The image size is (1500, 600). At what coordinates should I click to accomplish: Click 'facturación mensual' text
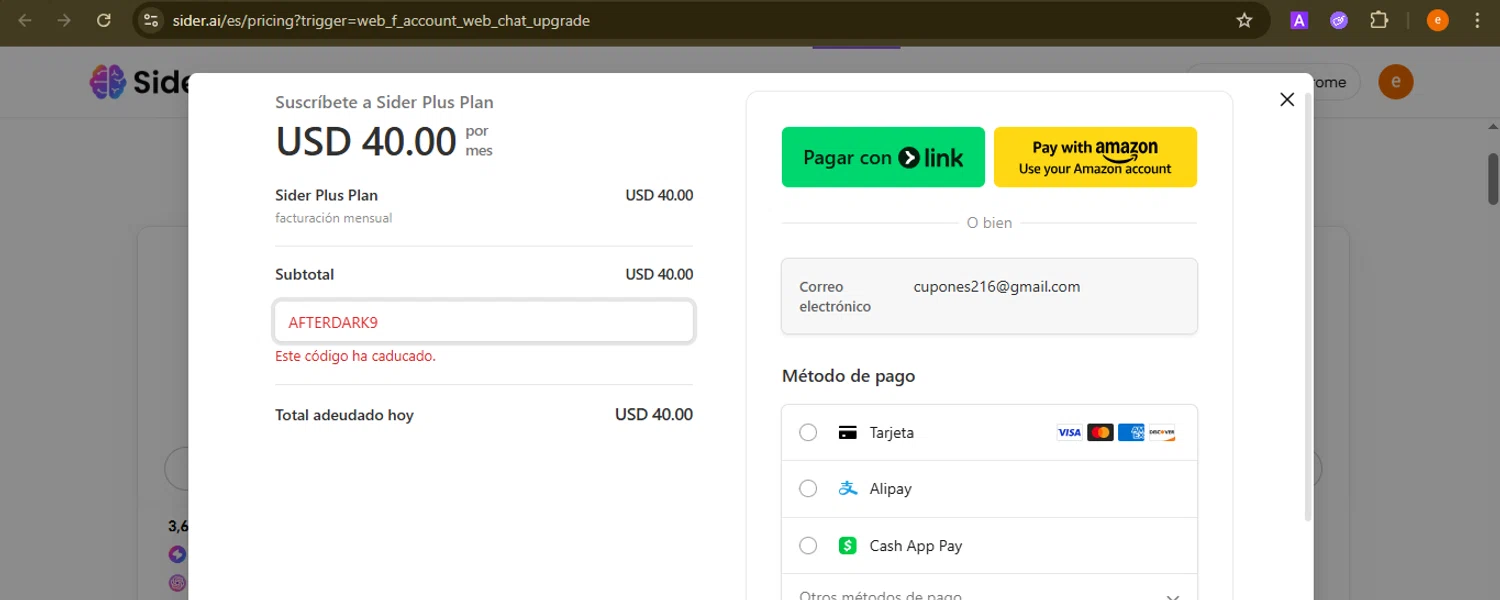[x=334, y=218]
